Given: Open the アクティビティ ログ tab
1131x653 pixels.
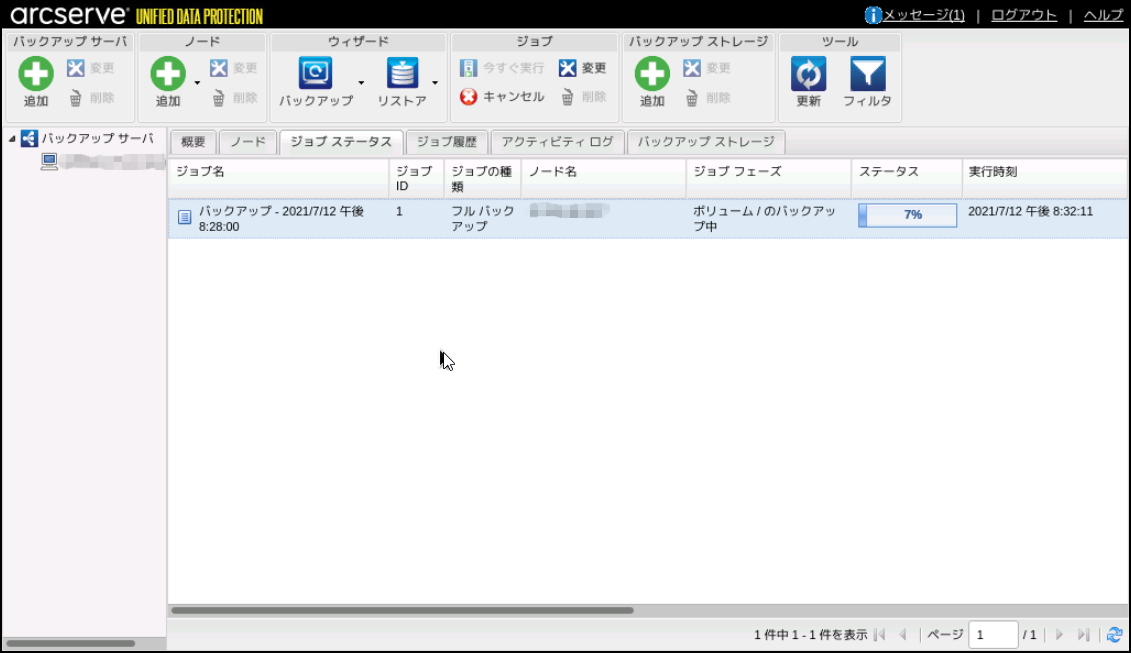Looking at the screenshot, I should pos(557,142).
